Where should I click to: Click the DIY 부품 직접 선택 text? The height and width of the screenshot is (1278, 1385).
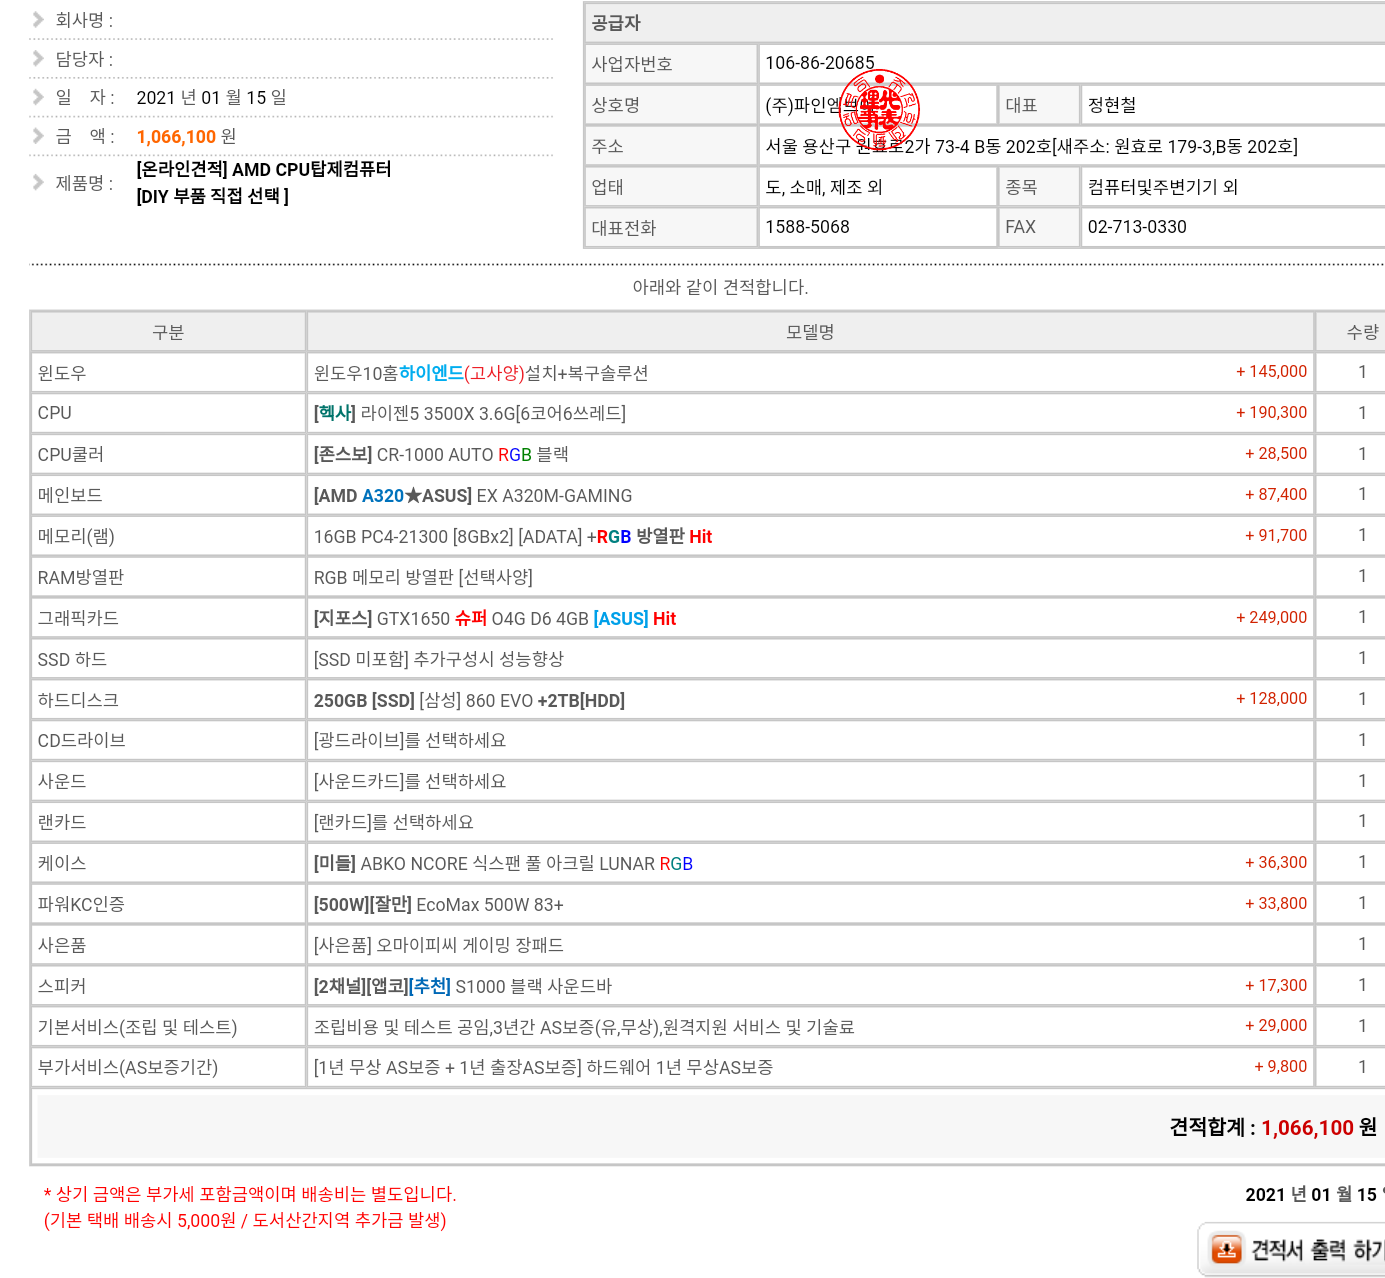pyautogui.click(x=212, y=196)
